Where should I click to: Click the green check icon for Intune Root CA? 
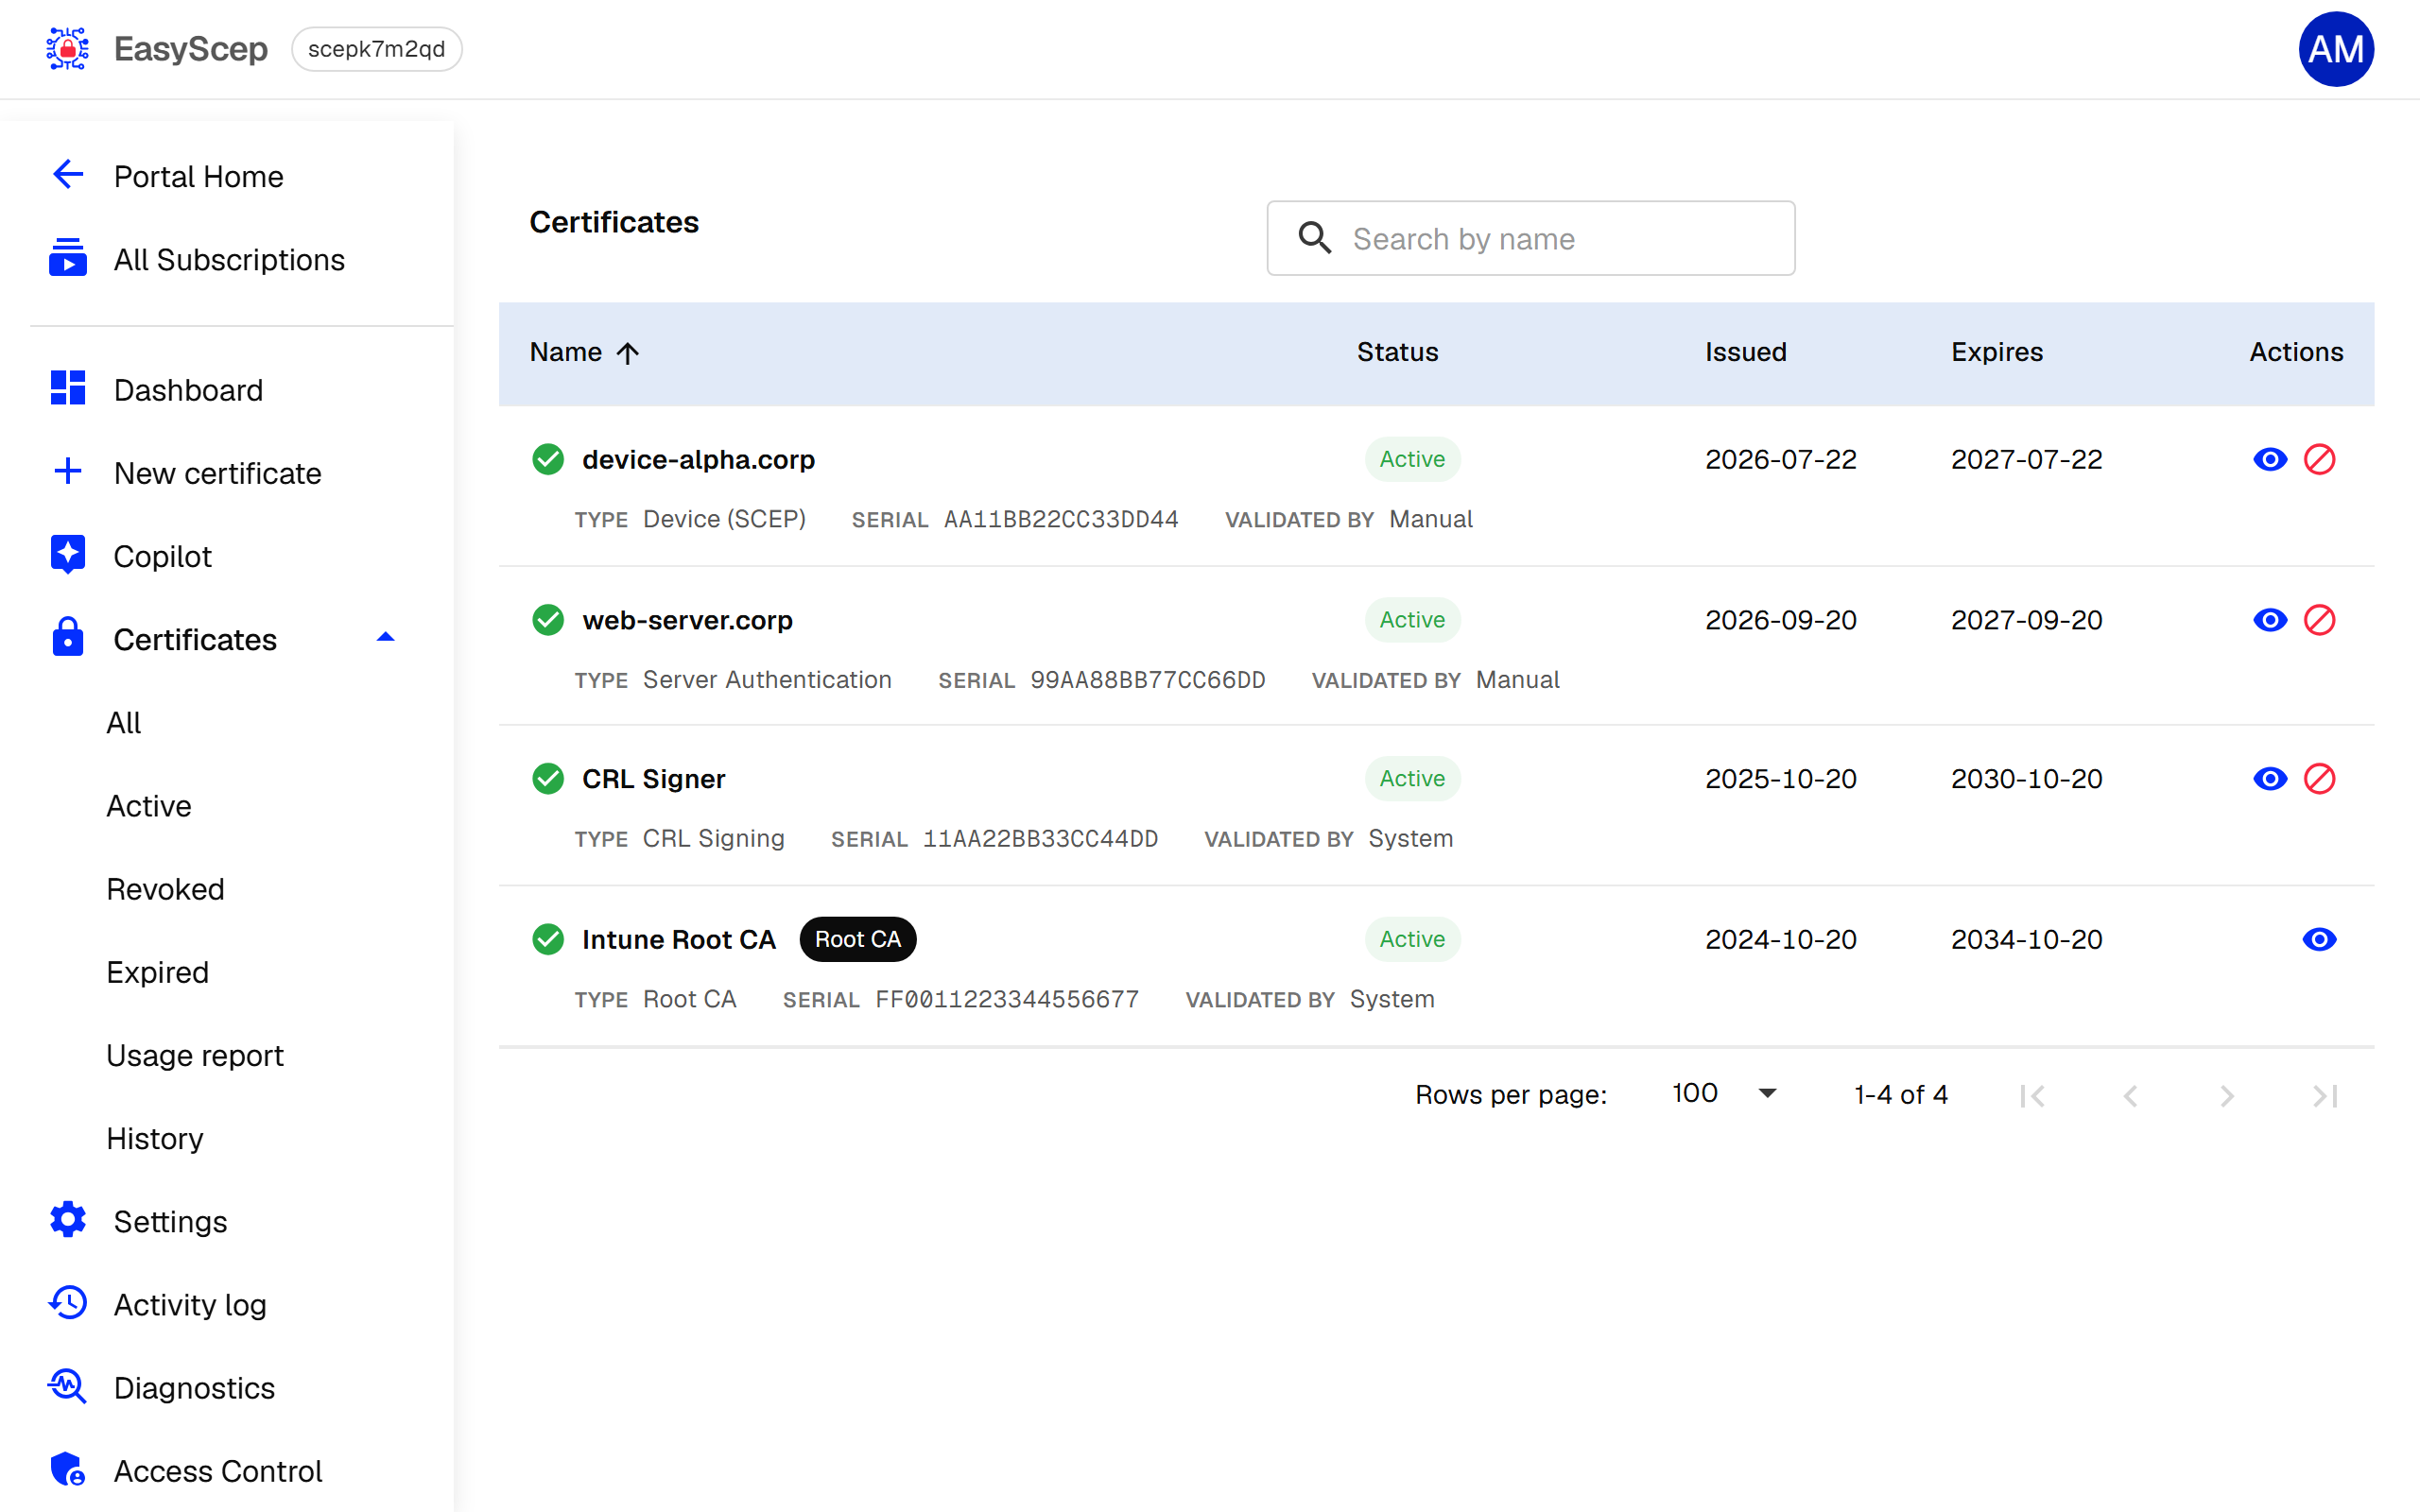click(x=548, y=939)
